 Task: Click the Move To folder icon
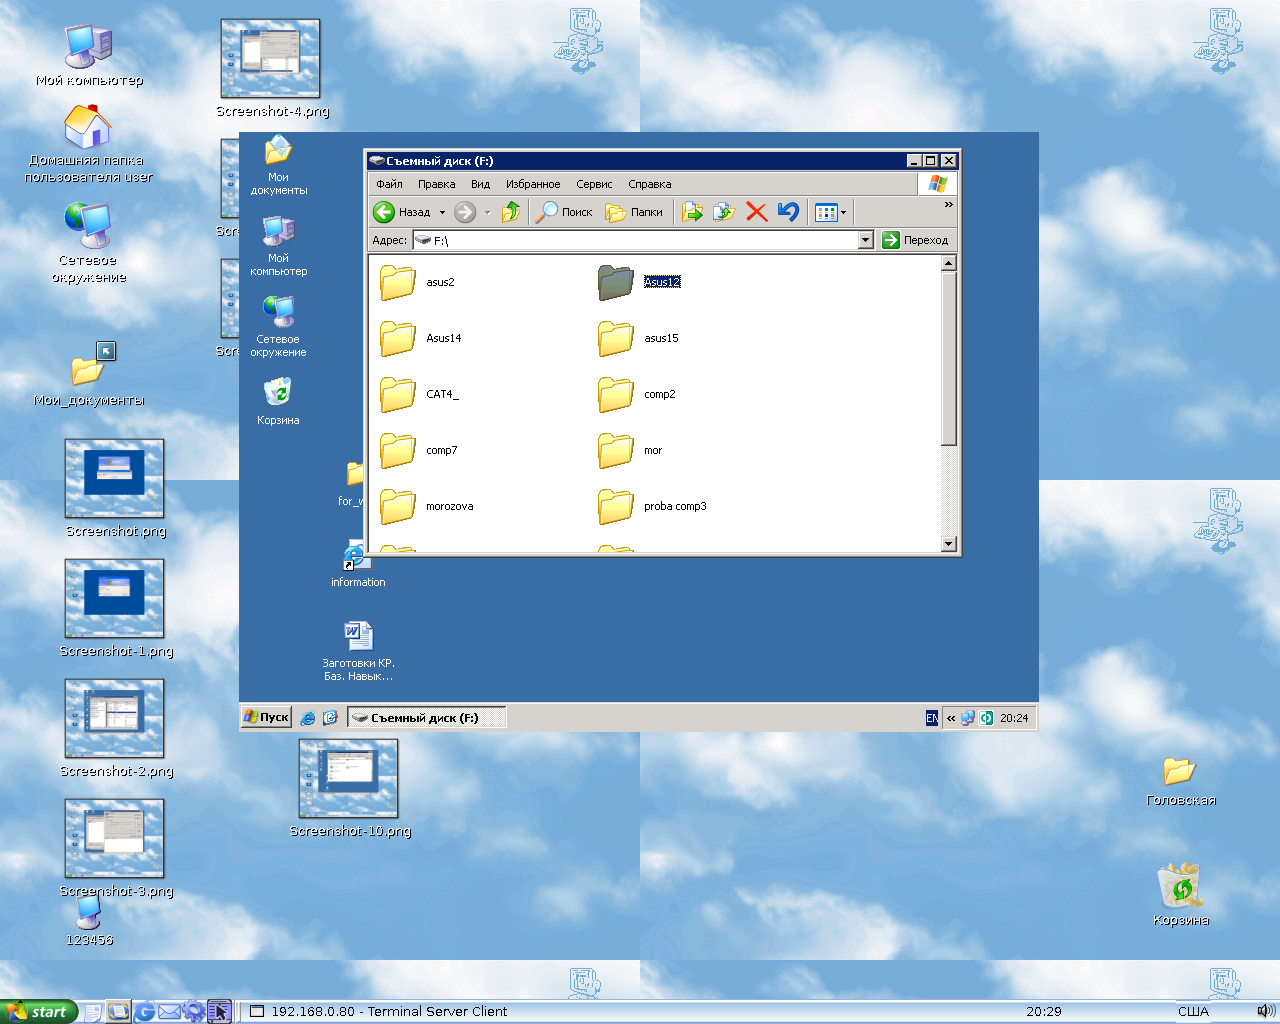692,212
